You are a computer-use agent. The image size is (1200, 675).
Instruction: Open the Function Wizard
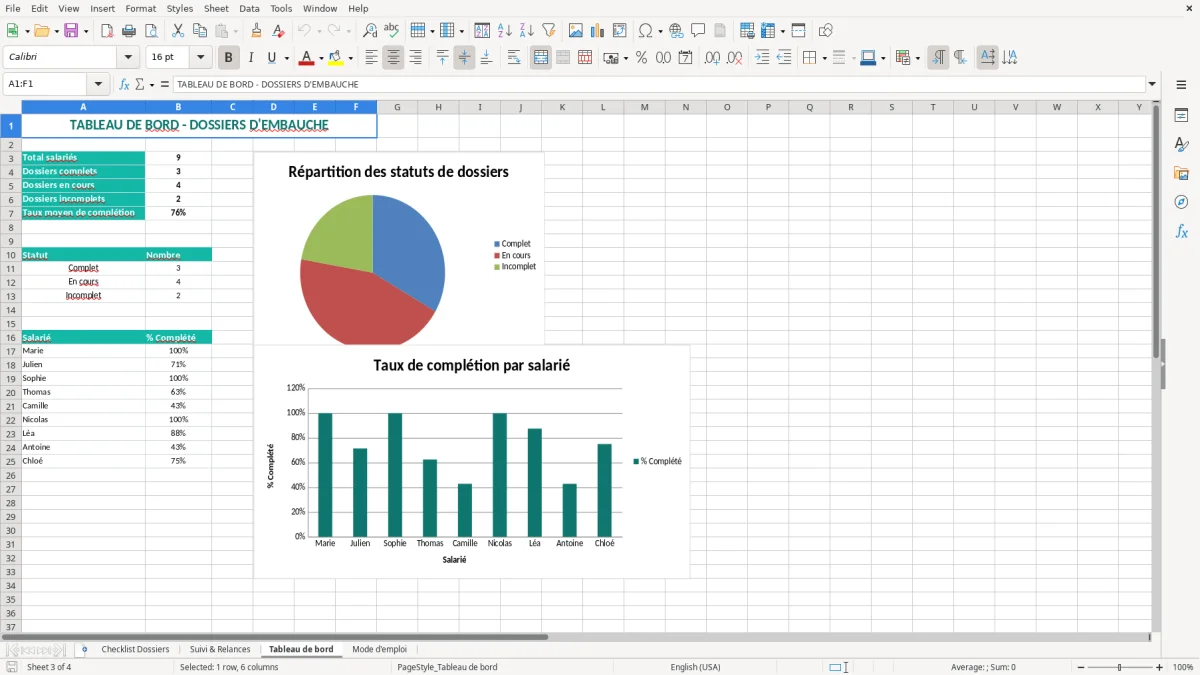[125, 85]
